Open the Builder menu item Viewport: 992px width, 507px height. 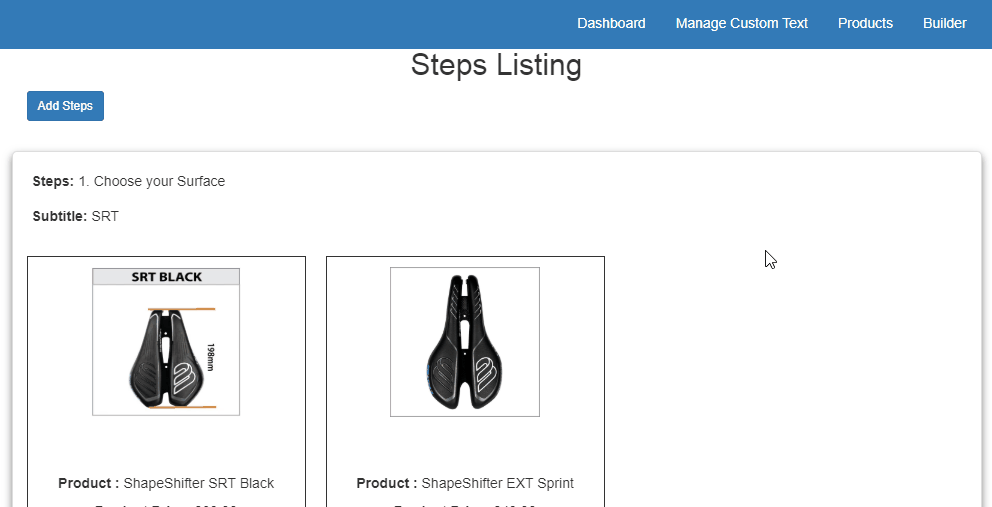[x=945, y=23]
